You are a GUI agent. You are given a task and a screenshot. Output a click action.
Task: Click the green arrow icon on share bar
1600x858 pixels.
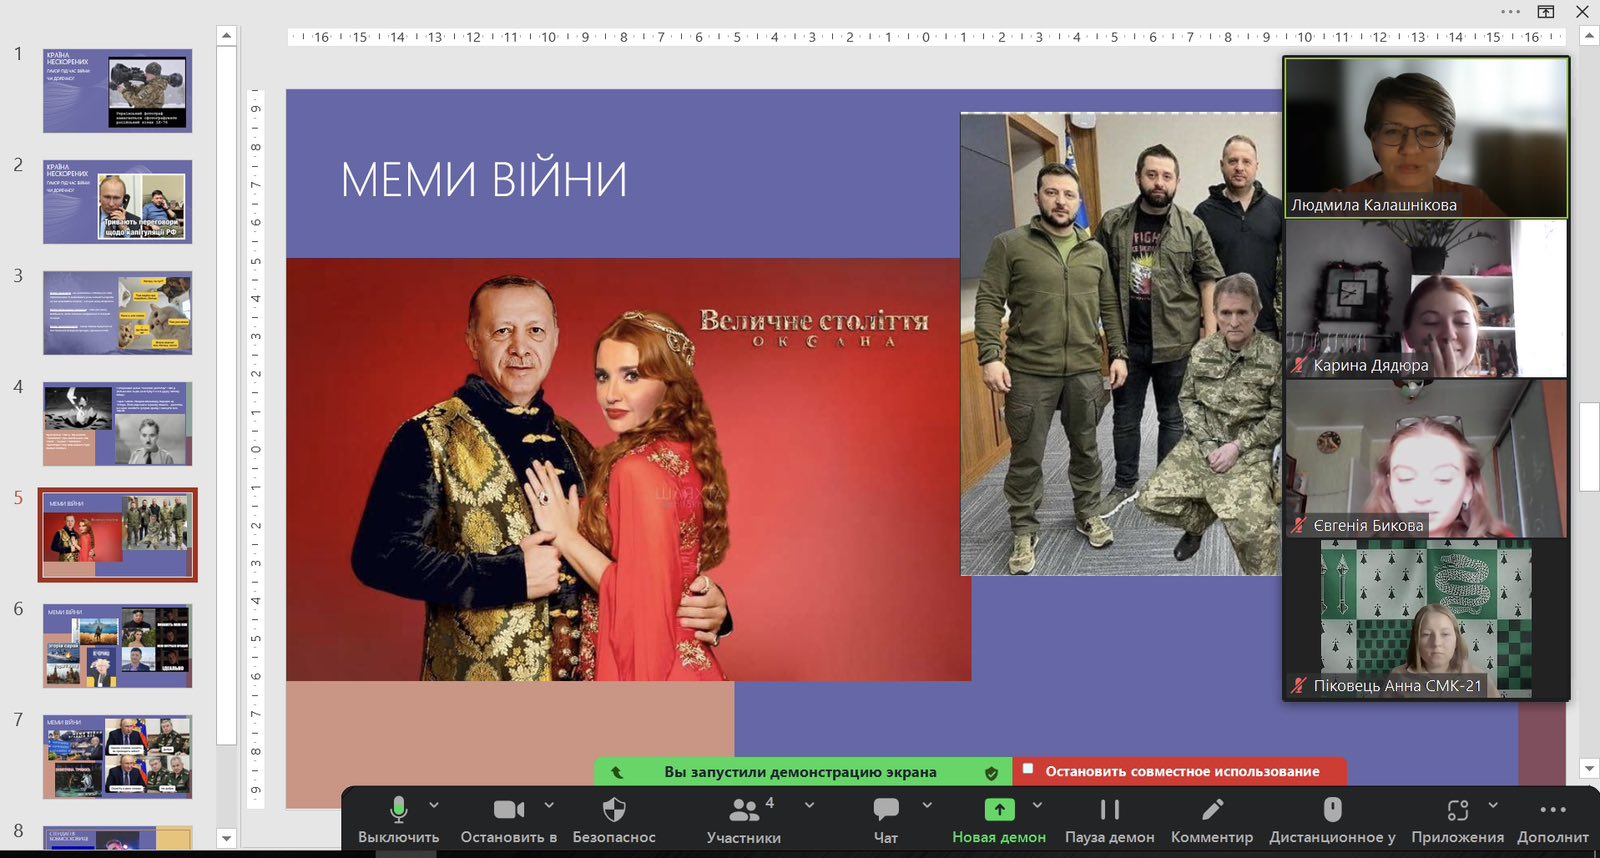click(617, 772)
